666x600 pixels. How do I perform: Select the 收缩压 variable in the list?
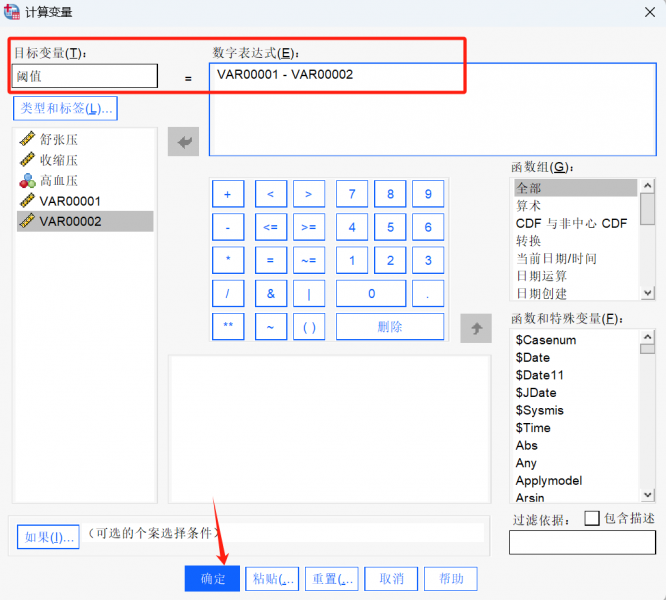tap(85, 160)
